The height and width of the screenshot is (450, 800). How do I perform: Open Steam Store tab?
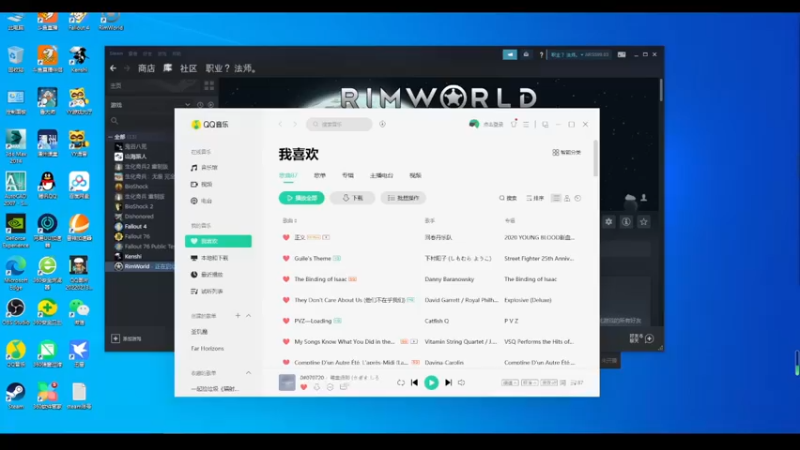coord(146,68)
